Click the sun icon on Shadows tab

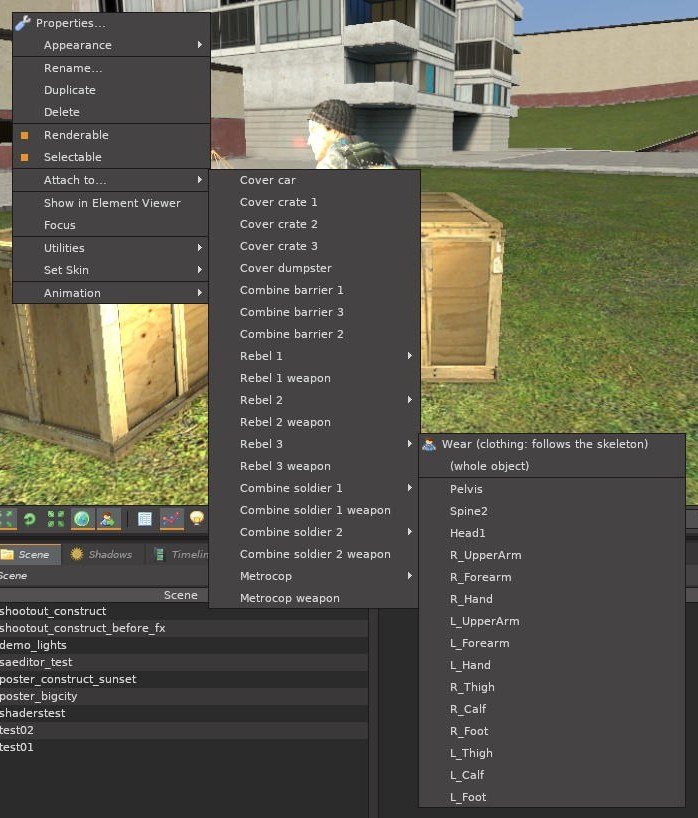77,554
